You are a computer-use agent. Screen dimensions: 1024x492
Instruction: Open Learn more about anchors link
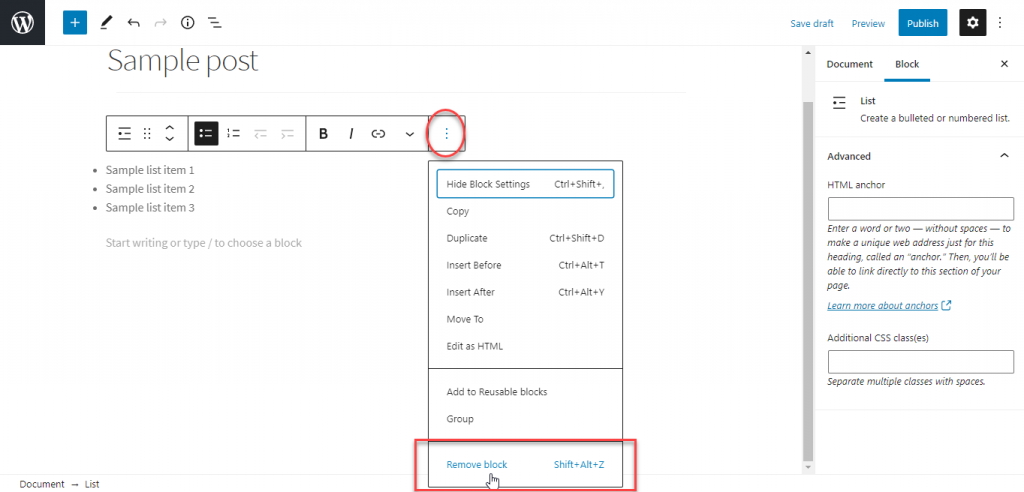(x=882, y=306)
